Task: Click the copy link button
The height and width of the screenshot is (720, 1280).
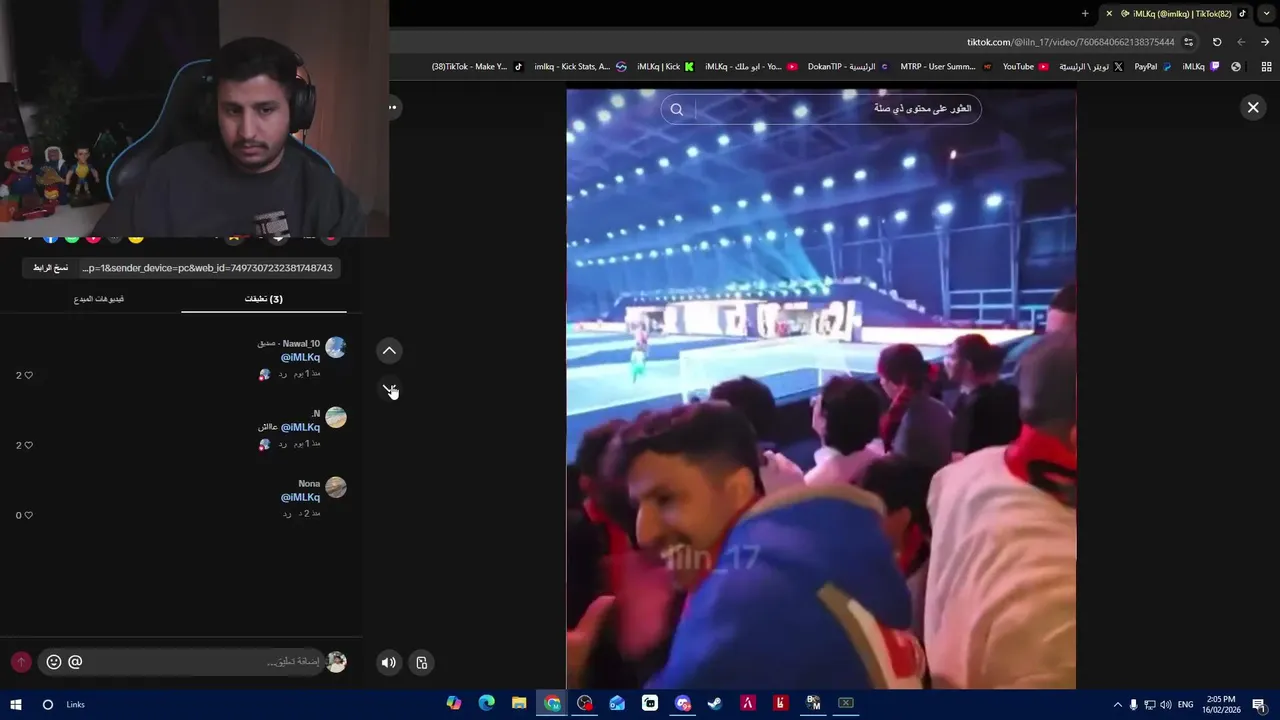Action: coord(50,268)
